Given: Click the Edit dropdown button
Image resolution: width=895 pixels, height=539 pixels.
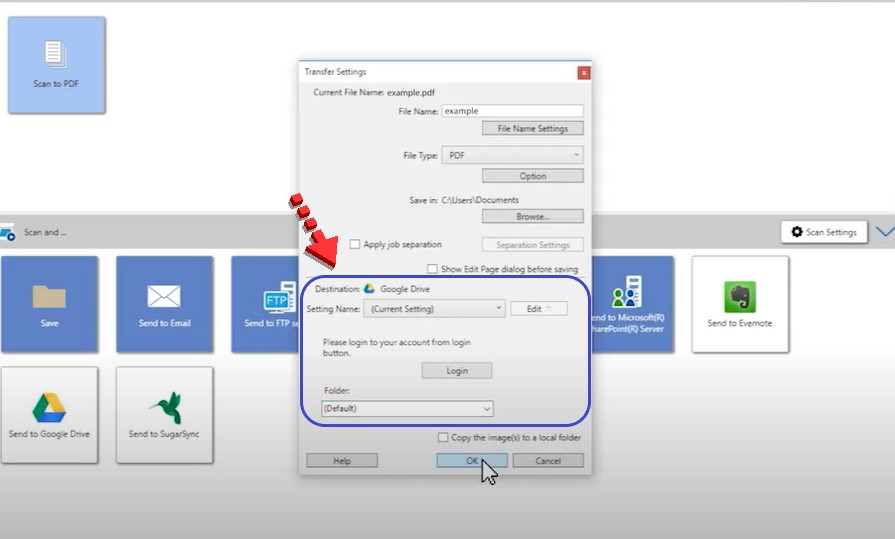Looking at the screenshot, I should [539, 309].
